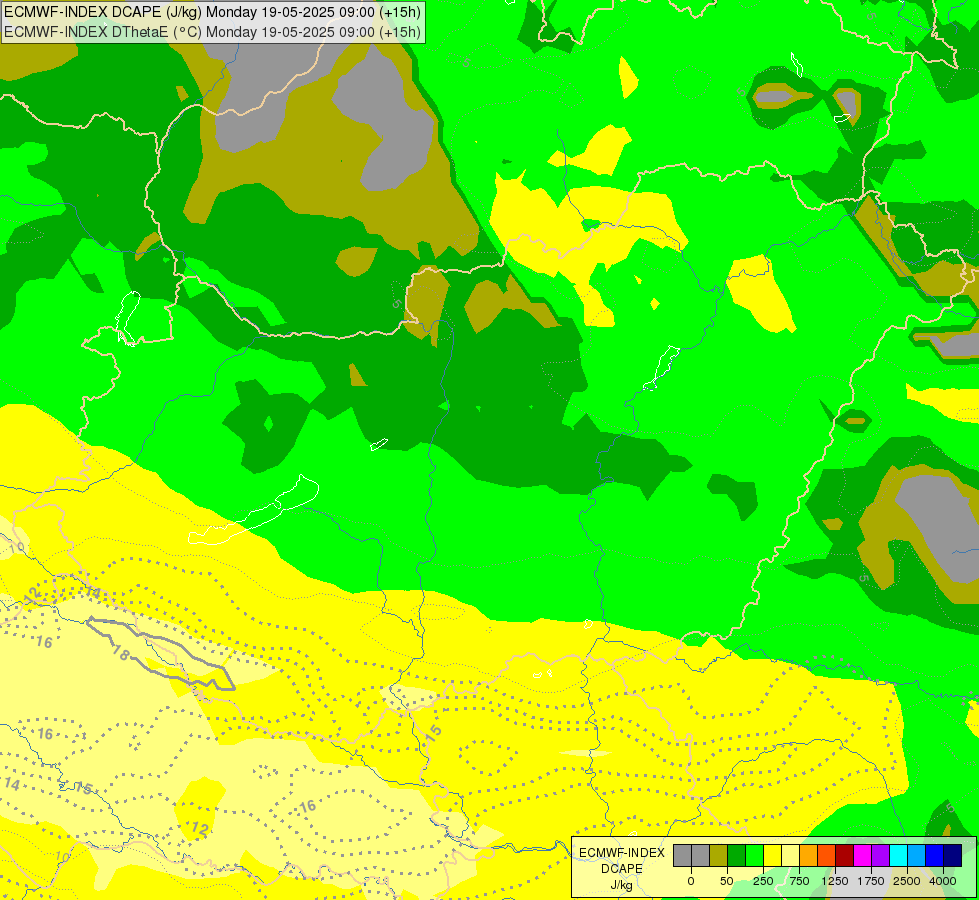Click the legend scale value '1250'
This screenshot has height=900, width=979.
click(835, 881)
